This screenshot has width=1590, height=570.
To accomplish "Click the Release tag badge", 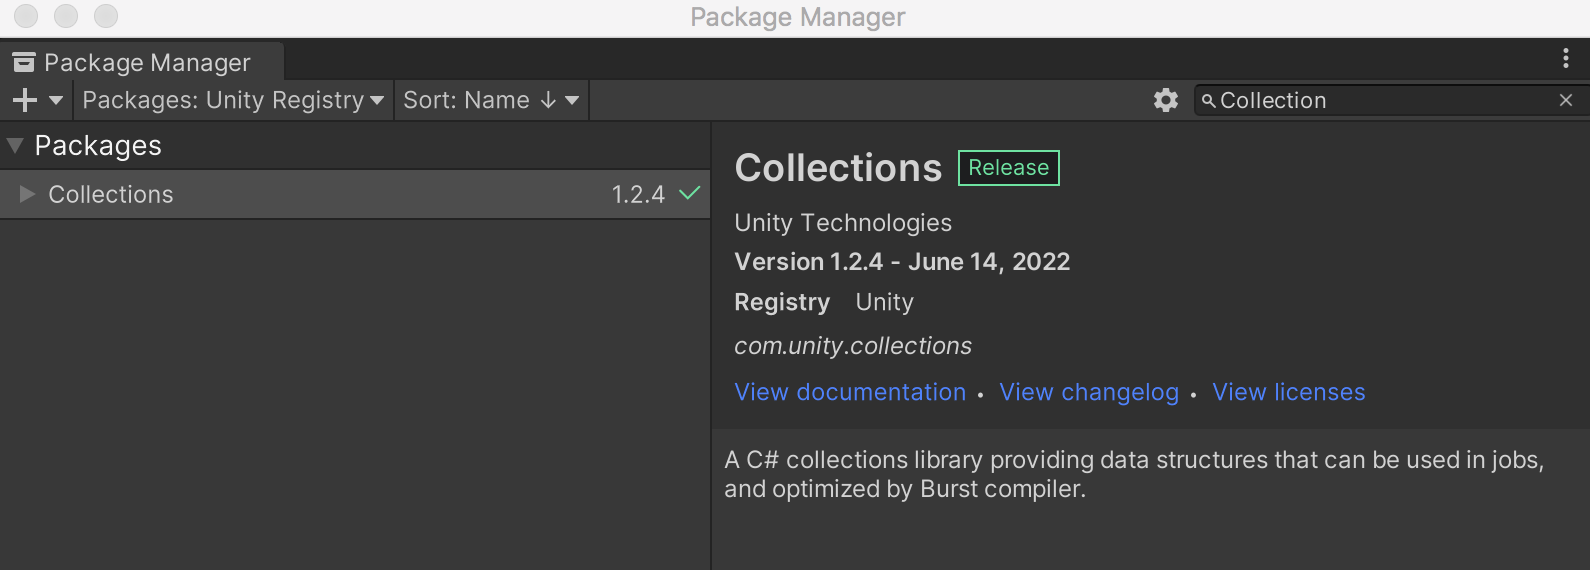I will pos(1008,168).
